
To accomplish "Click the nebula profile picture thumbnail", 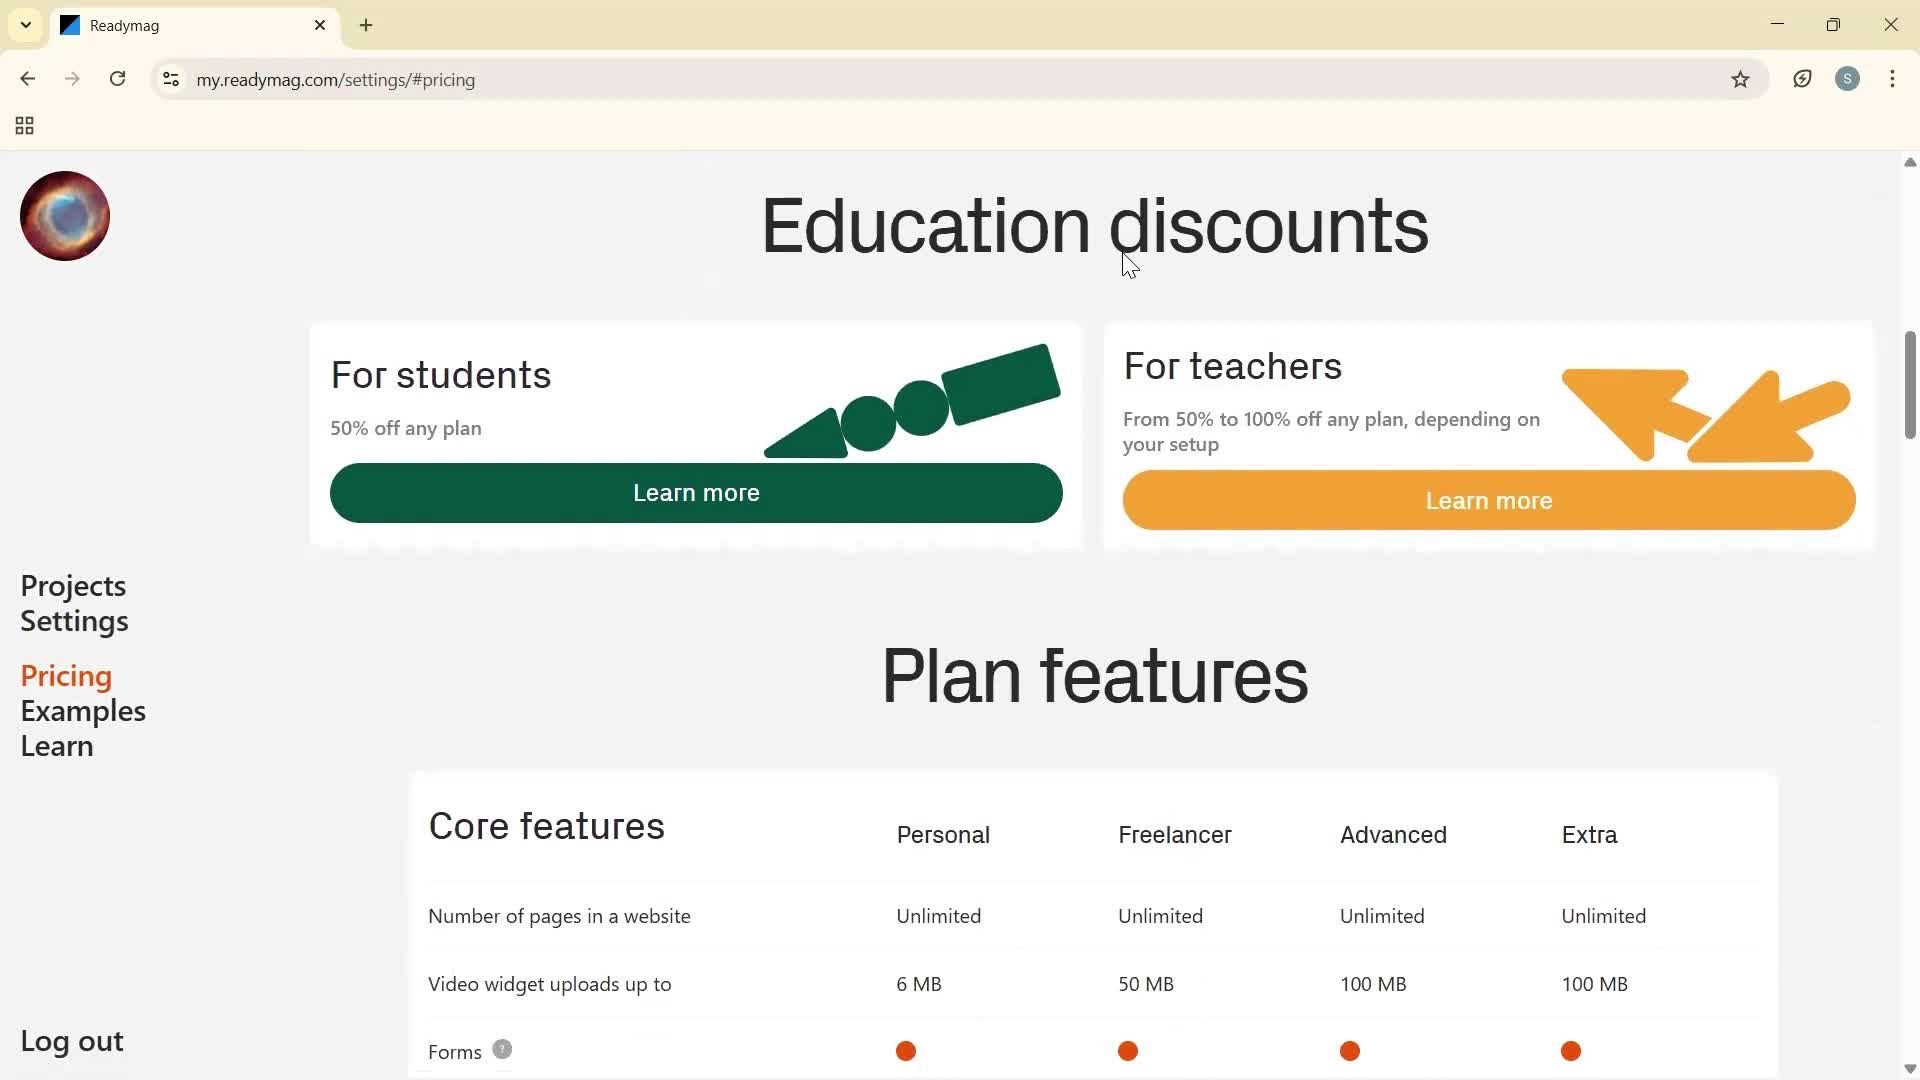I will click(65, 216).
